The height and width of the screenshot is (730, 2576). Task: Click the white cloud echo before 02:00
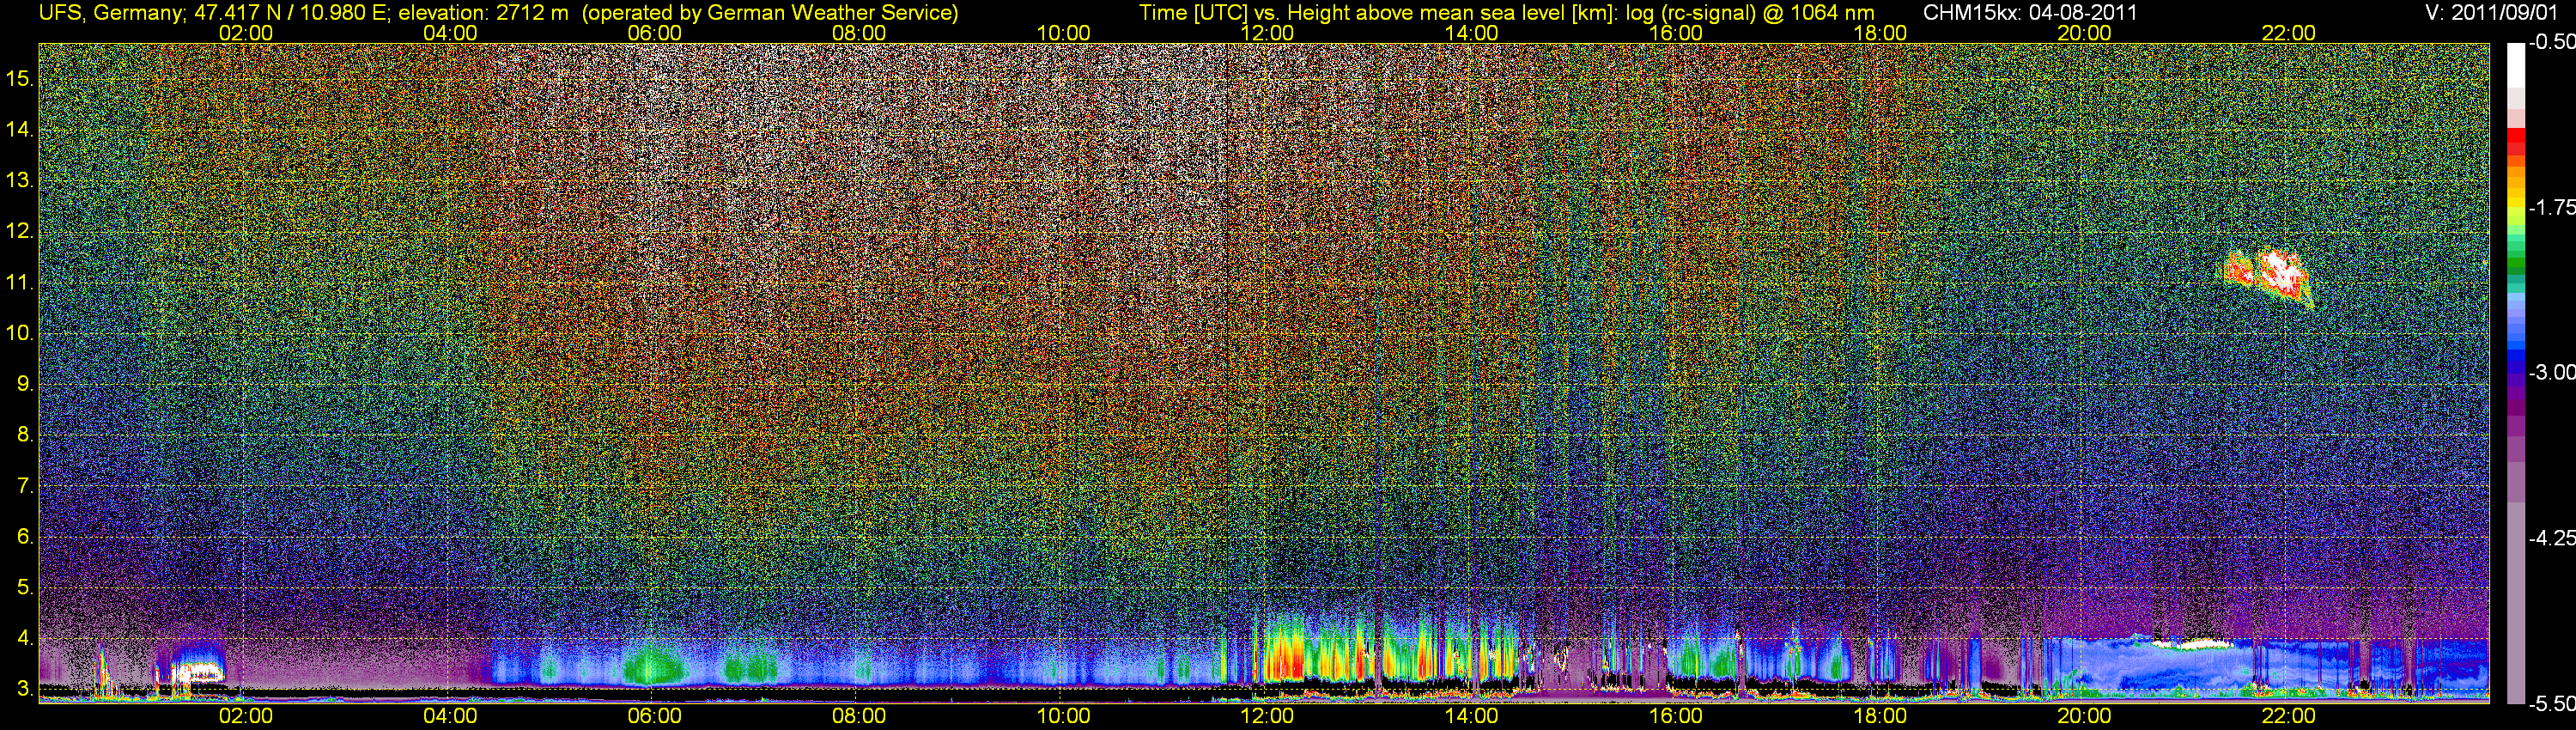pyautogui.click(x=197, y=669)
